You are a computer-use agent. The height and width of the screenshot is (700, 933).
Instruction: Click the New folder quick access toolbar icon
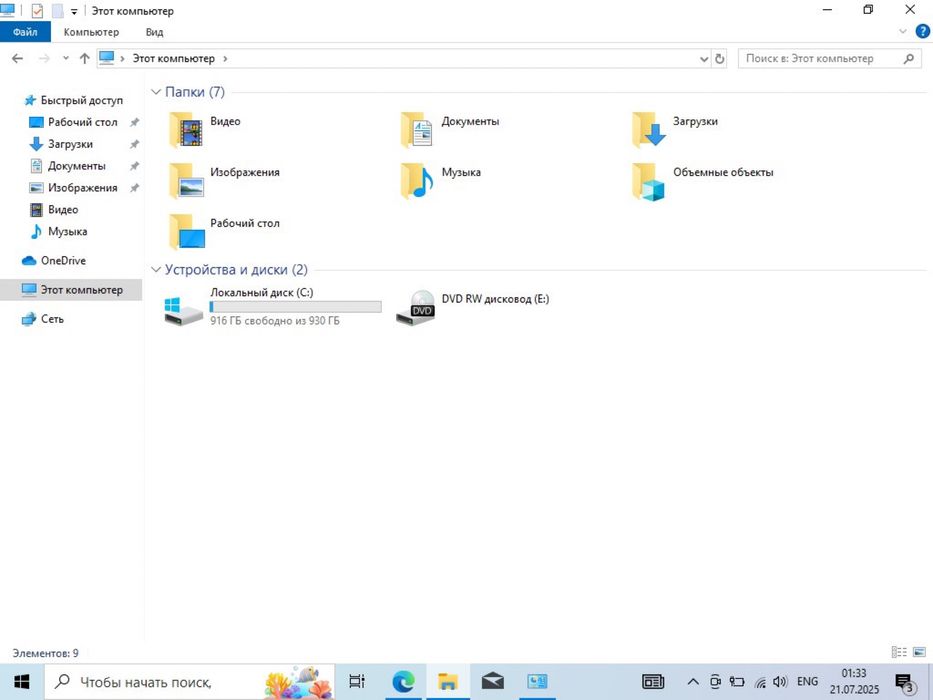pos(57,11)
